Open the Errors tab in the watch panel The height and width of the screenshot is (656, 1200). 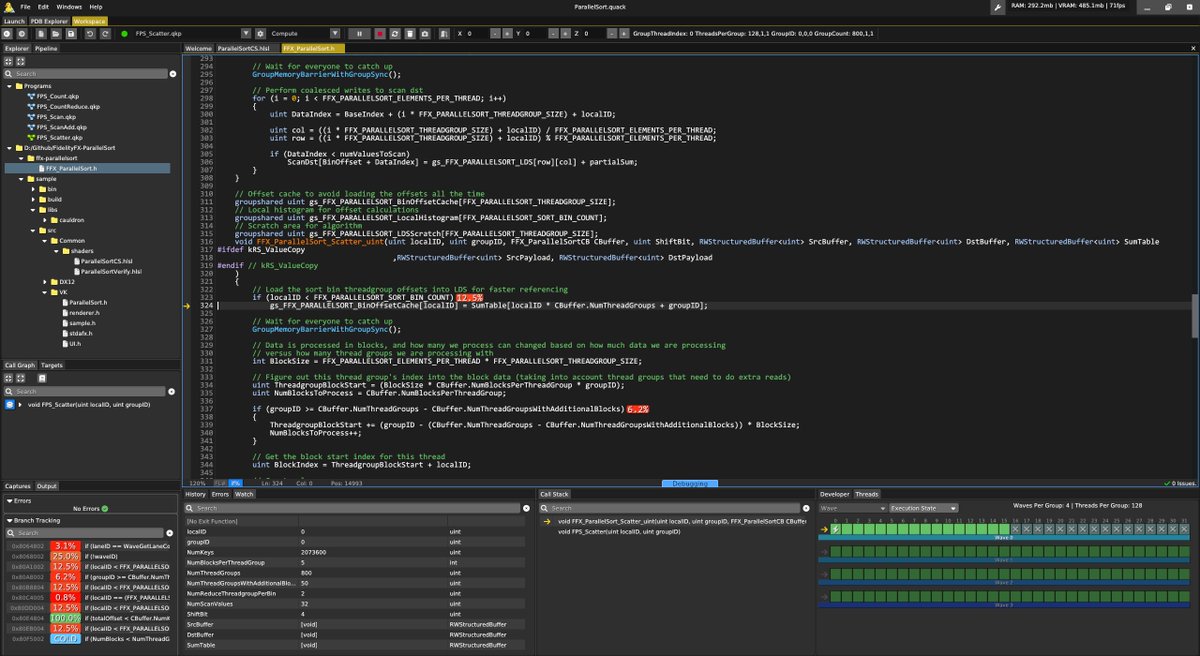tap(220, 493)
